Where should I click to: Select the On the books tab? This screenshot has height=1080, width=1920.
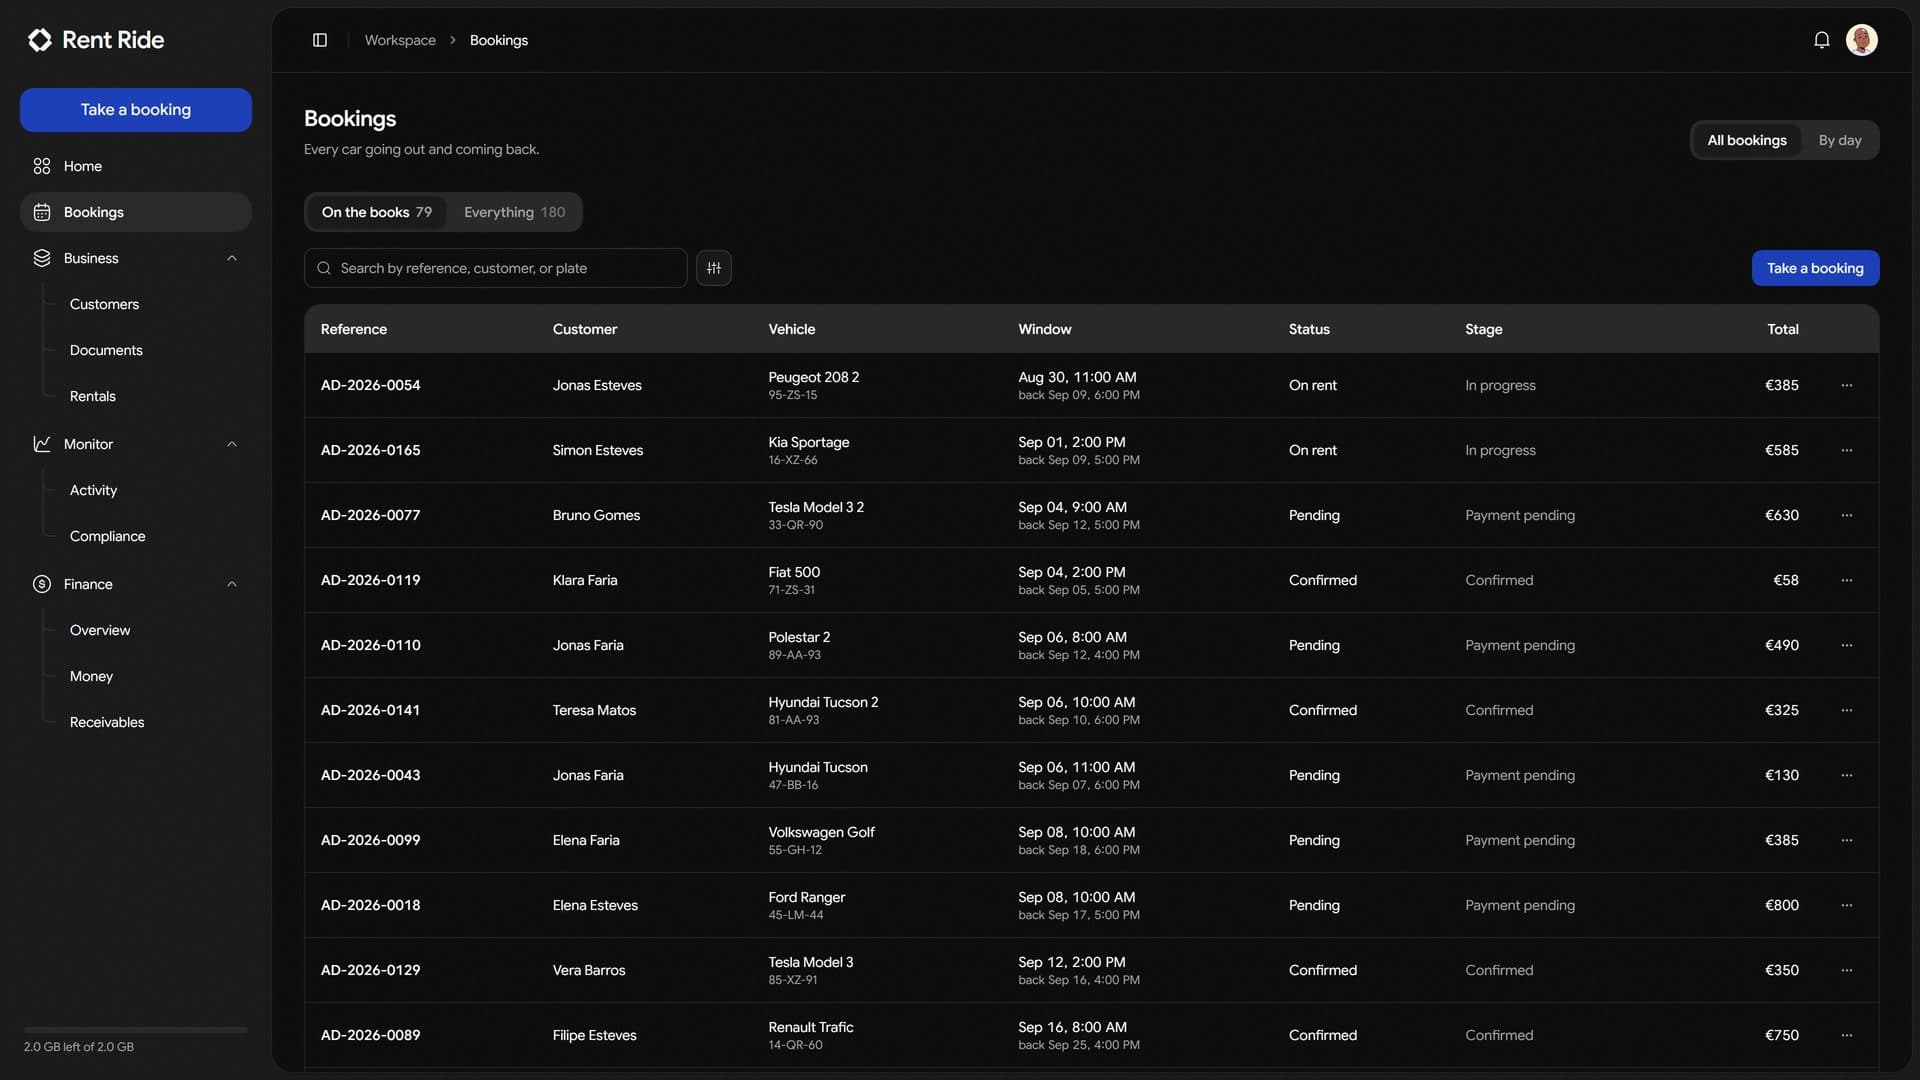click(377, 212)
